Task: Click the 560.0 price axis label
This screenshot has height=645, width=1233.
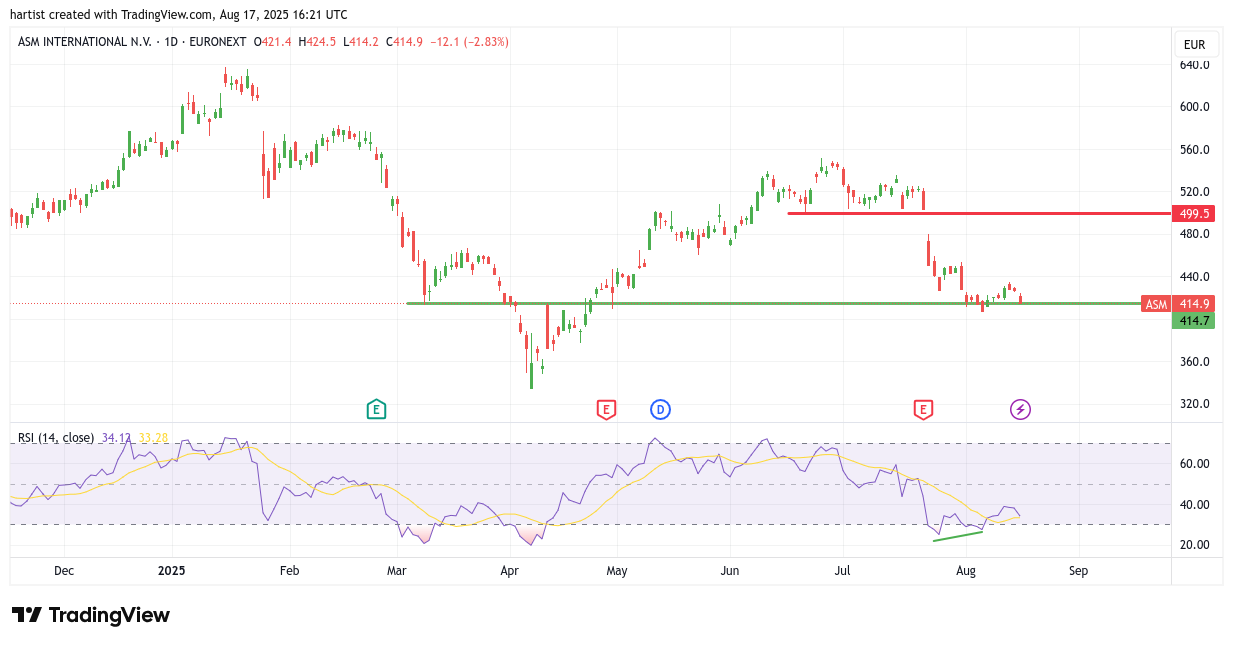Action: click(x=1195, y=150)
